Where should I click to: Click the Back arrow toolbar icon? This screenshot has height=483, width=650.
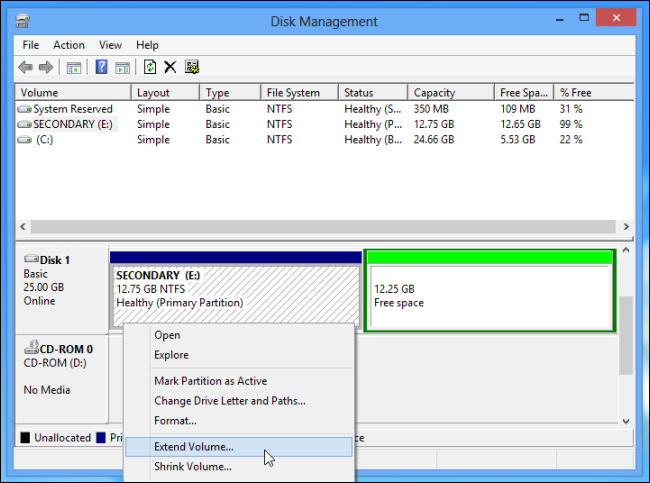point(26,67)
